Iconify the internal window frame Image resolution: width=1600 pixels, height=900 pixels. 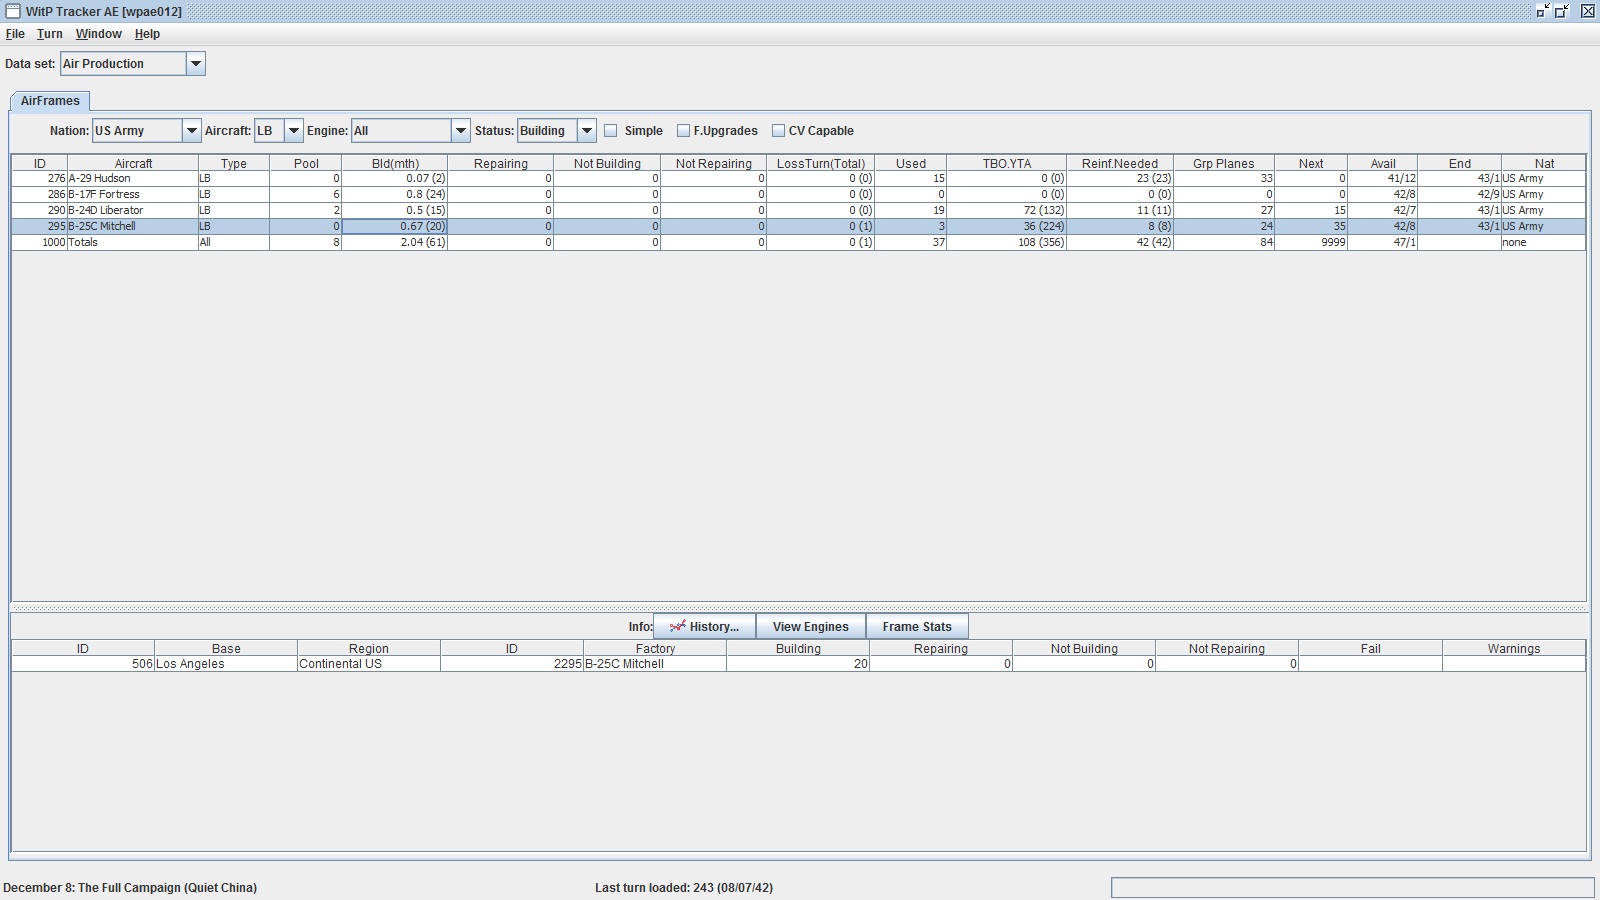coord(1543,11)
